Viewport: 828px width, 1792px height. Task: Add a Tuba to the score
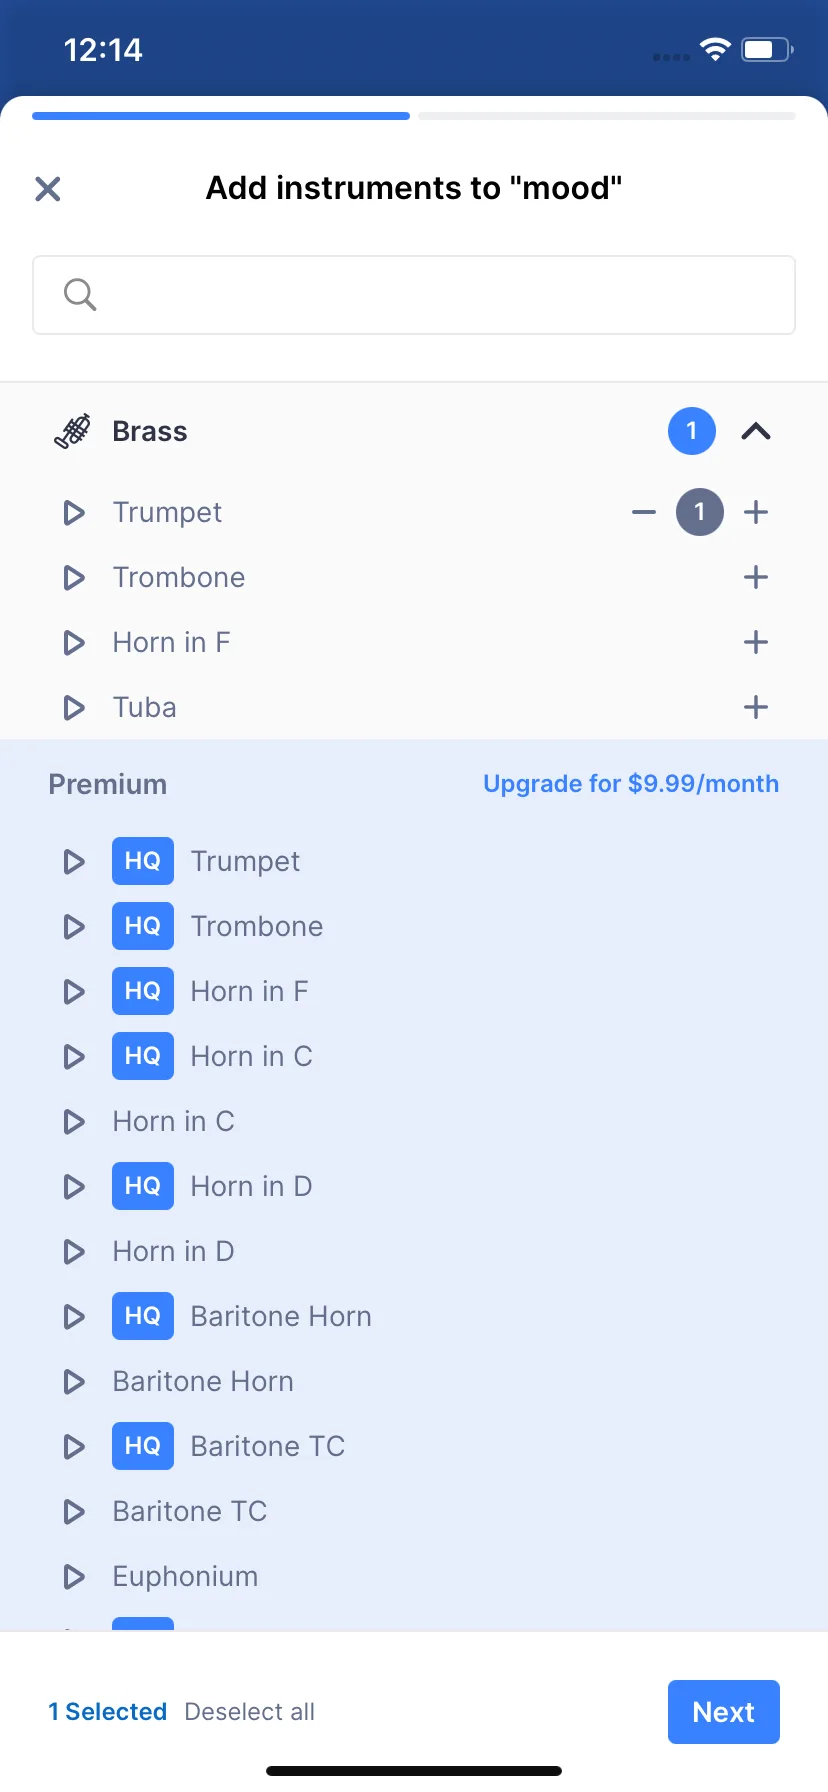tap(756, 708)
